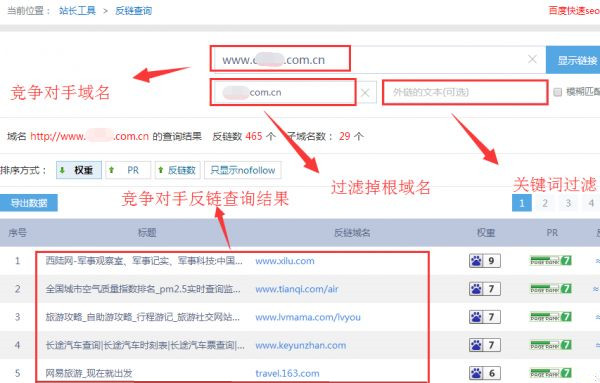Viewport: 600px width, 383px height.
Task: Click PageRank badge for www.xilu.com
Action: coord(551,261)
